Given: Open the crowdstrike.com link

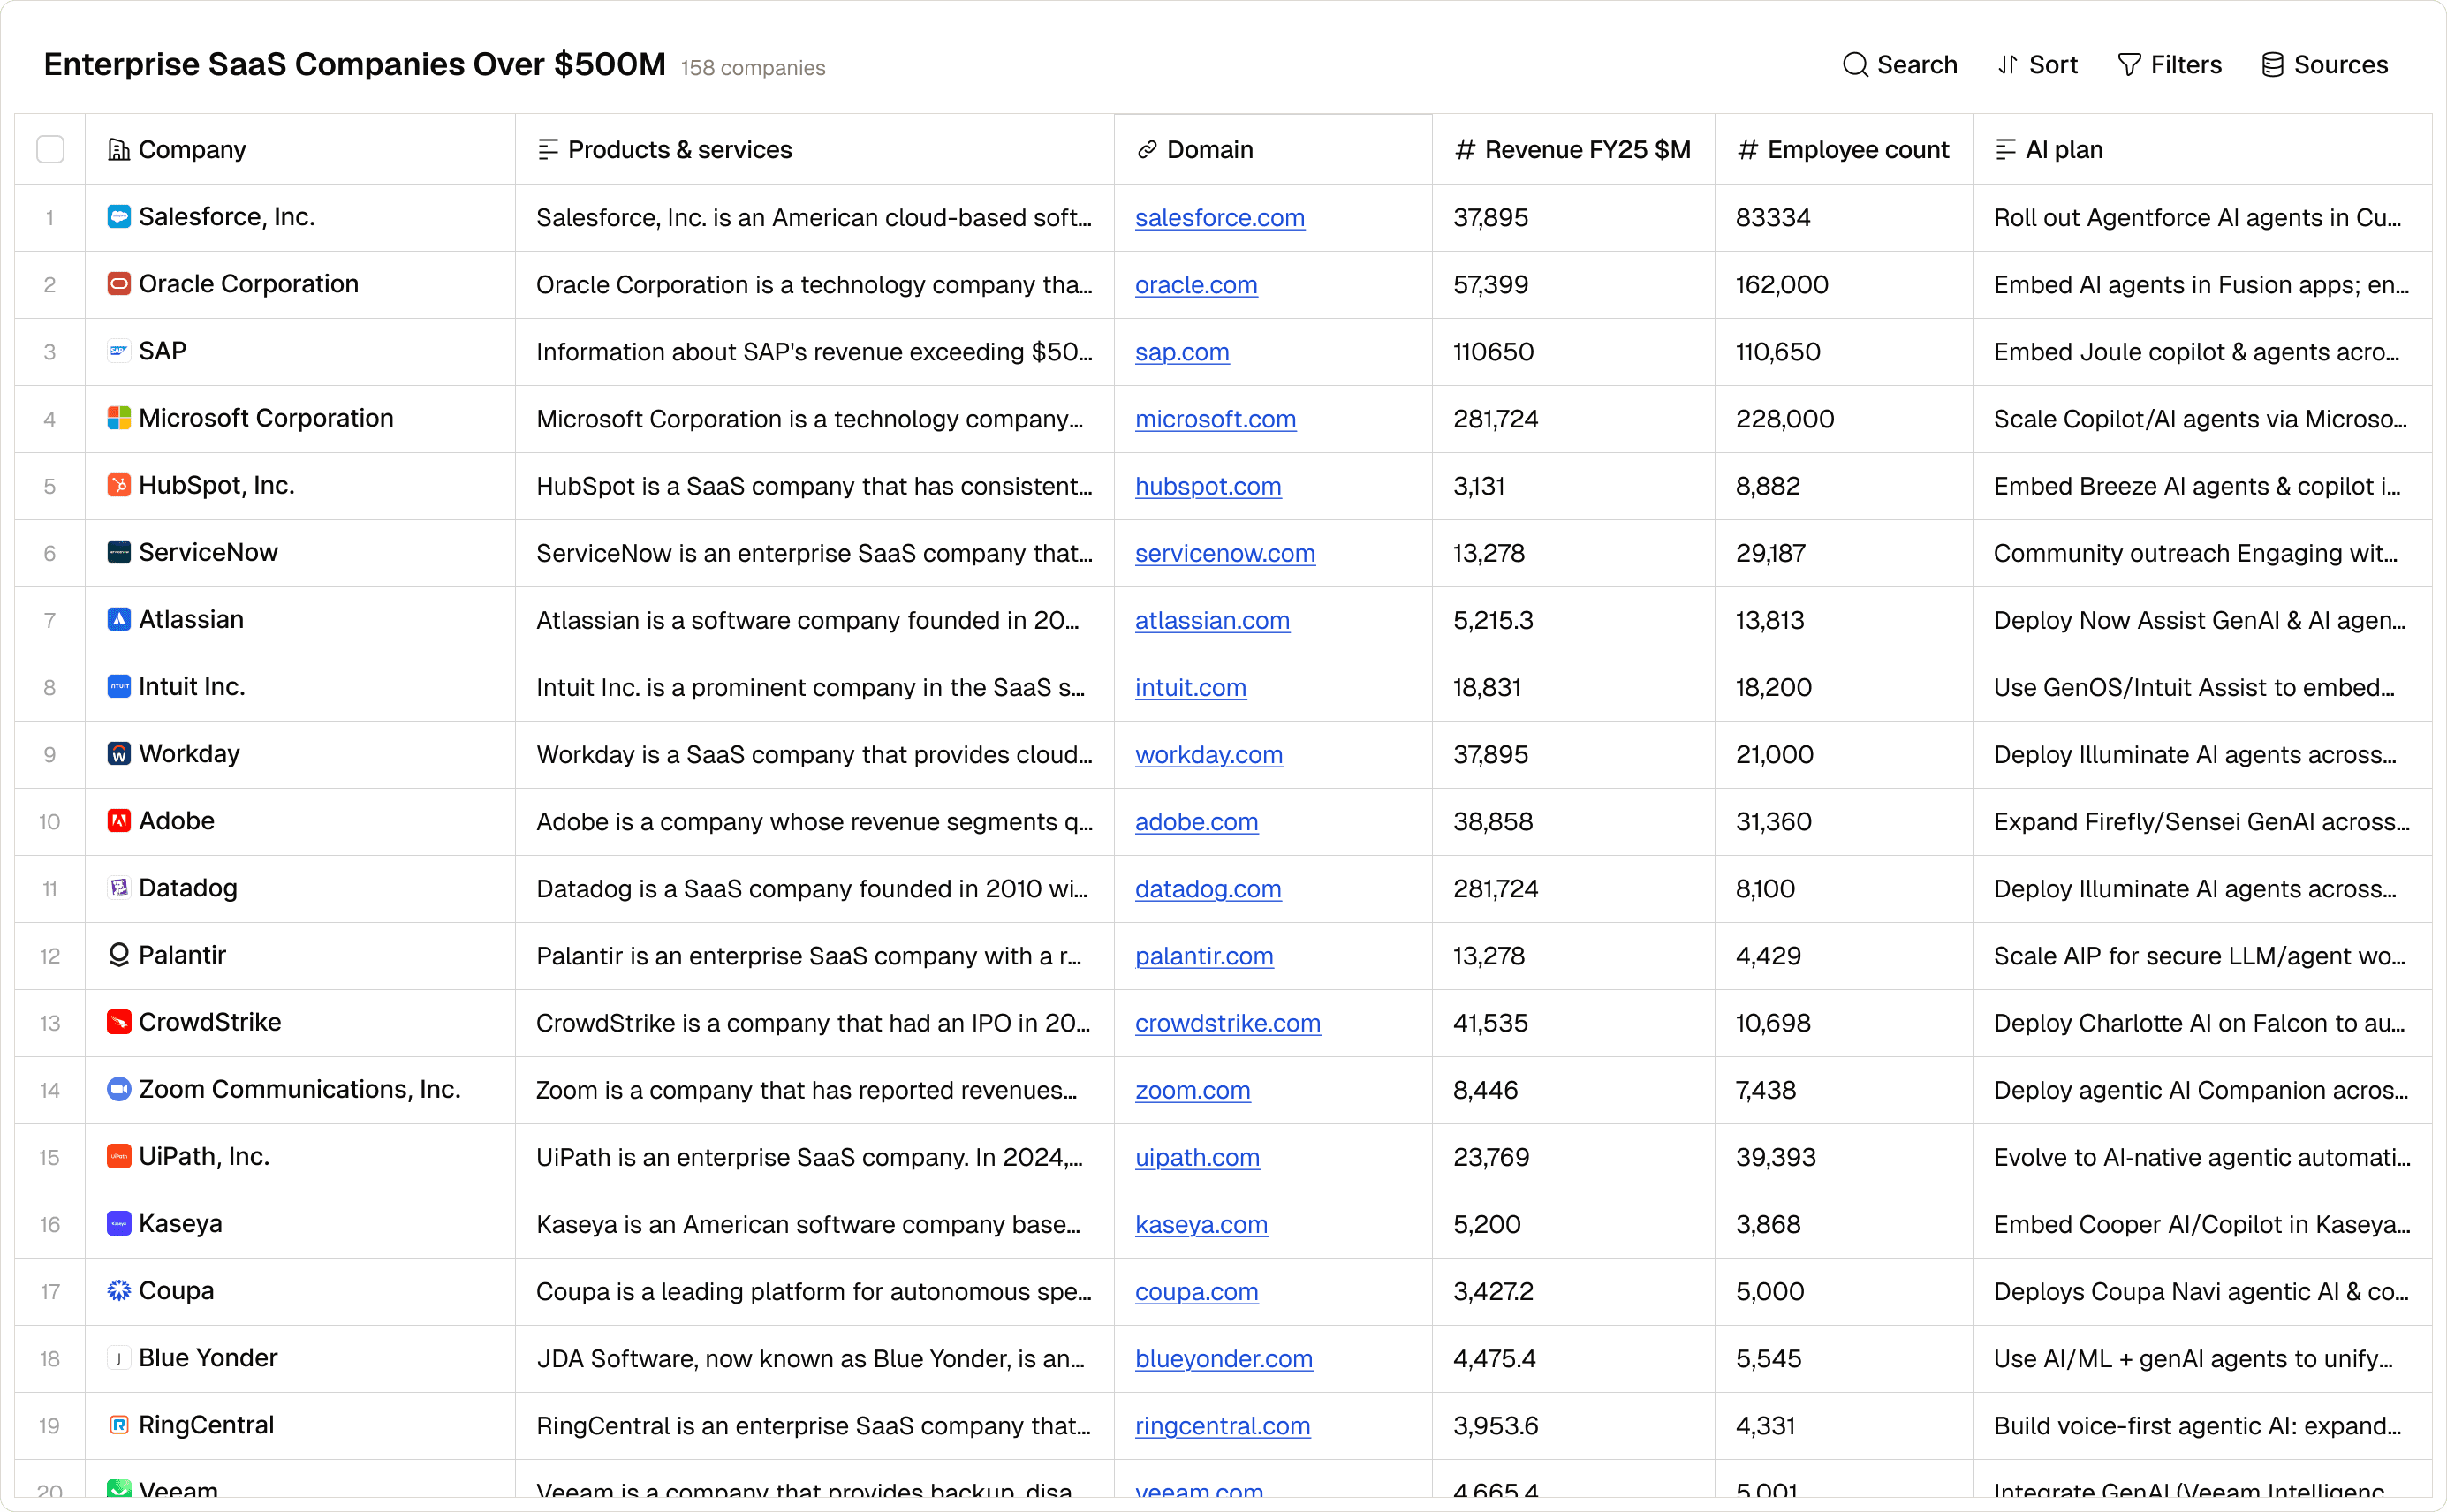Looking at the screenshot, I should coord(1227,1022).
